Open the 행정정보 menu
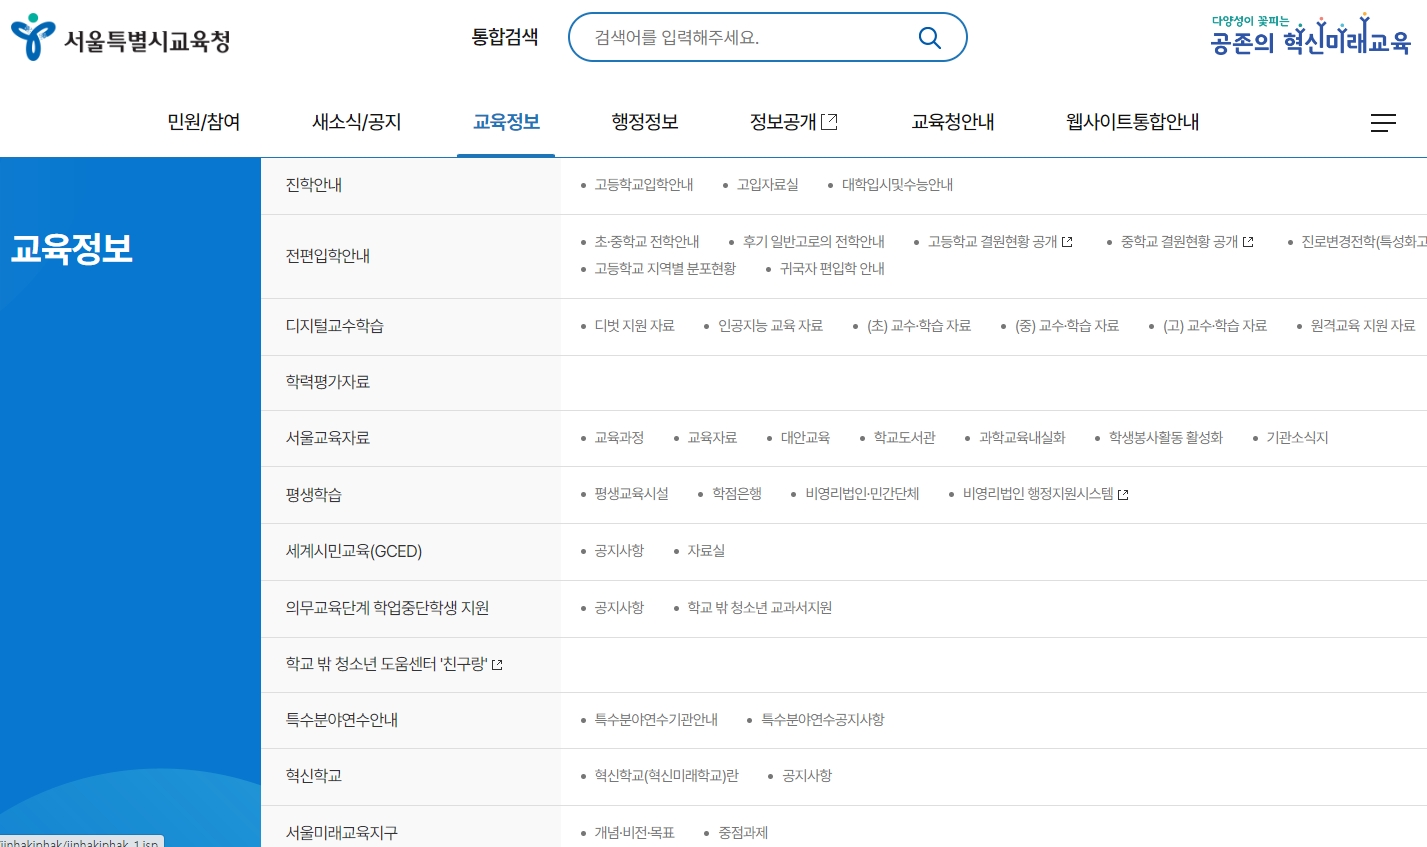This screenshot has height=847, width=1427. (645, 122)
